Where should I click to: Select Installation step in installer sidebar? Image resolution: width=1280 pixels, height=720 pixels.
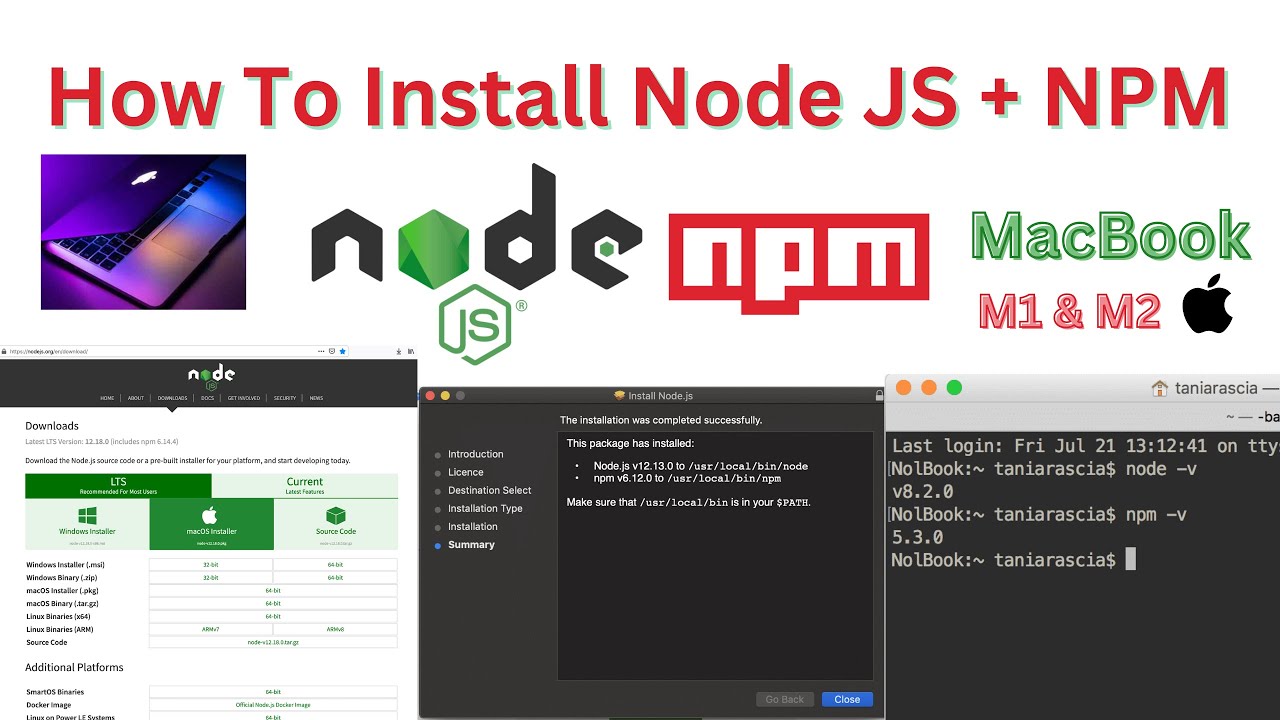472,526
